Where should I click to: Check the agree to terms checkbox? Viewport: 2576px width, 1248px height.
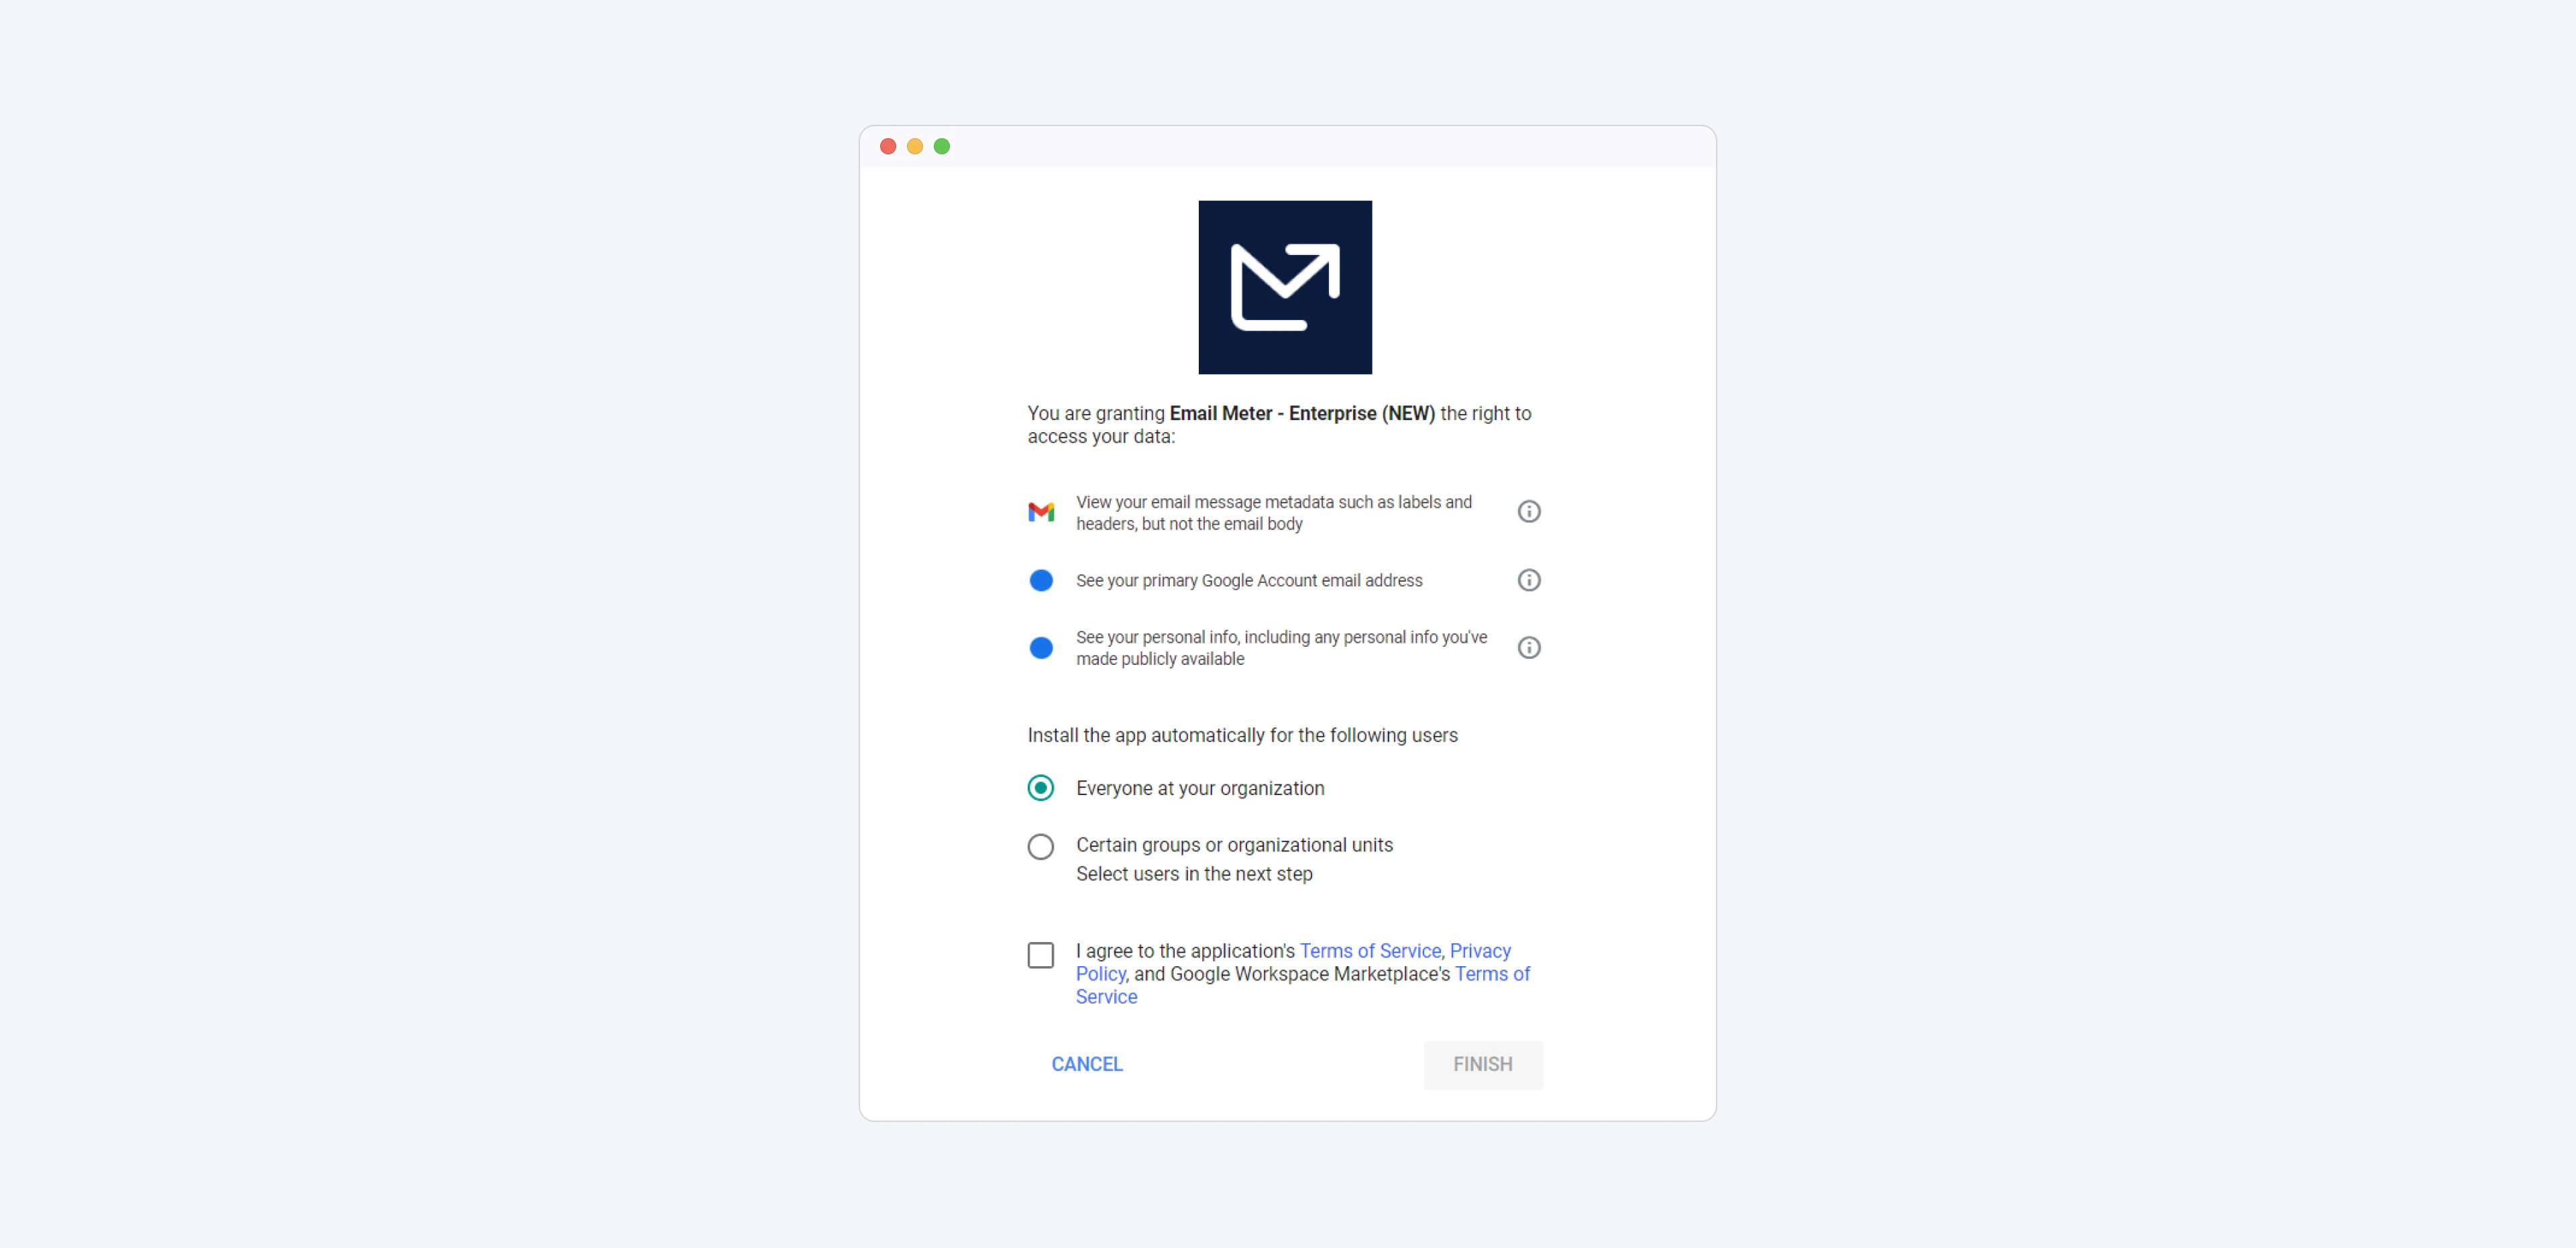point(1041,955)
